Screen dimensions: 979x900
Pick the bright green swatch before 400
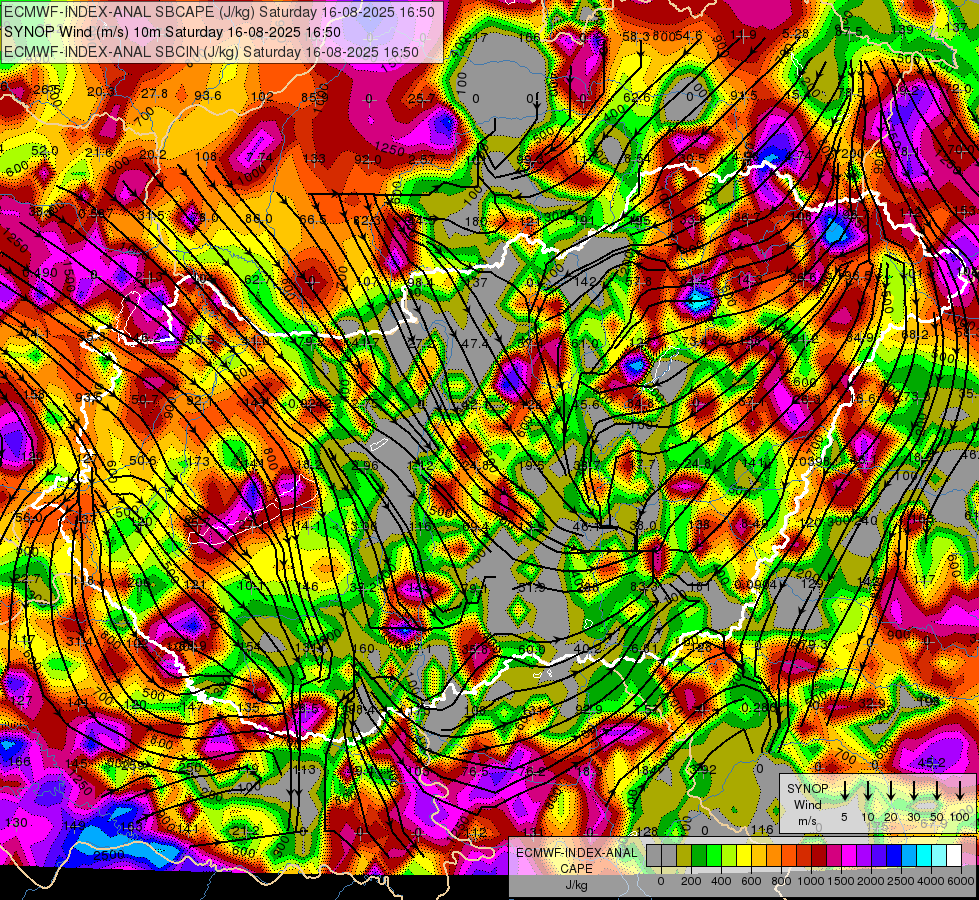click(x=714, y=855)
